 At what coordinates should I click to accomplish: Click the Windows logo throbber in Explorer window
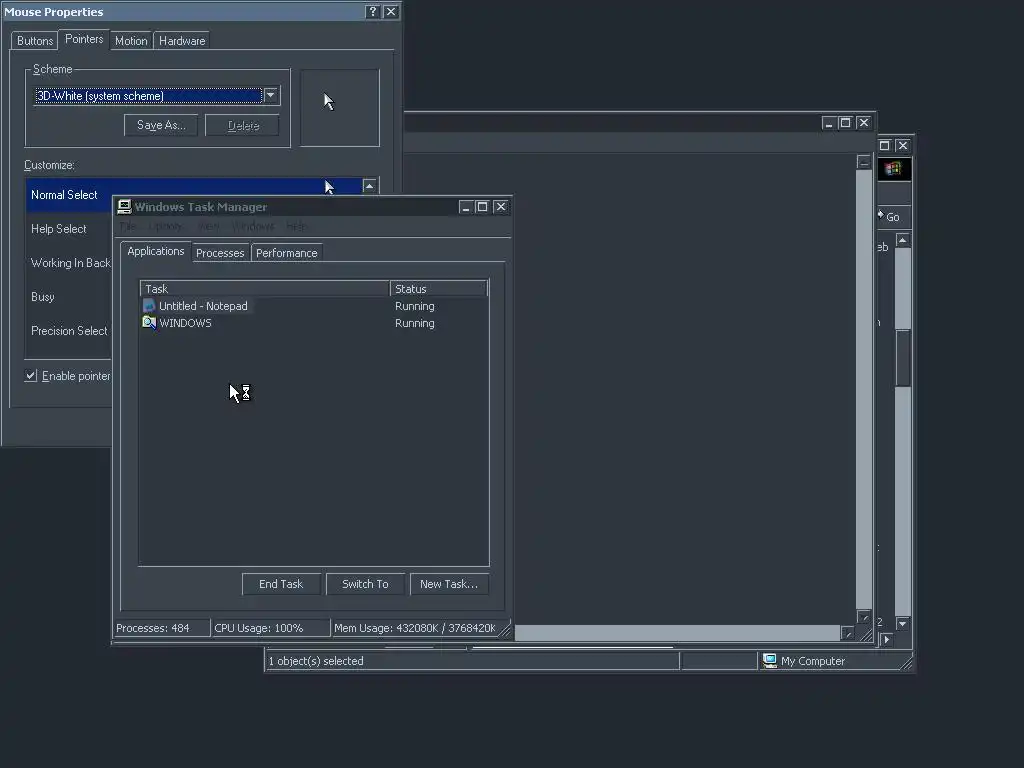[893, 169]
